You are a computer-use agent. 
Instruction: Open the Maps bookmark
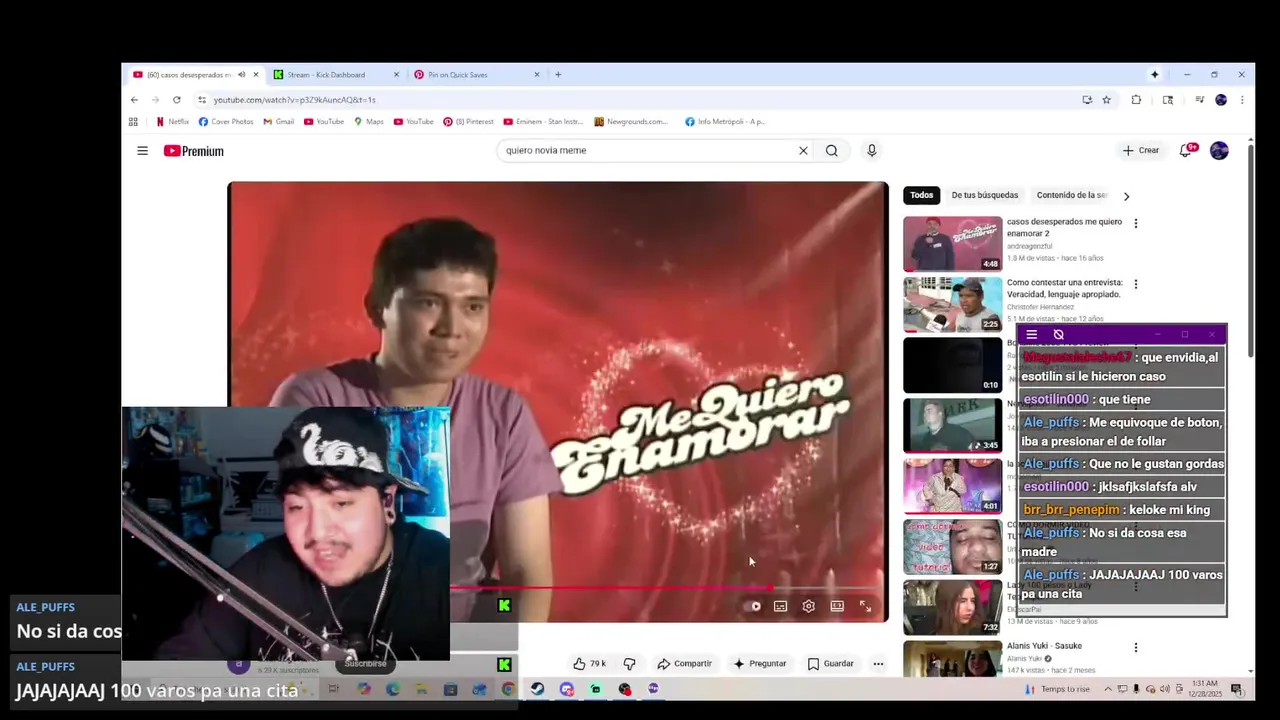click(368, 122)
